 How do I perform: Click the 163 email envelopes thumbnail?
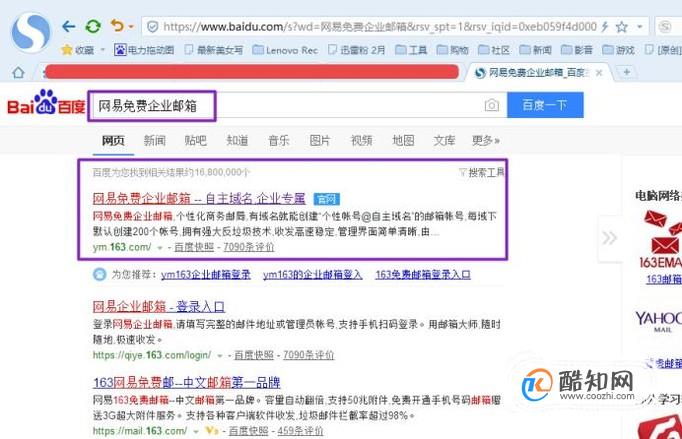click(x=661, y=238)
